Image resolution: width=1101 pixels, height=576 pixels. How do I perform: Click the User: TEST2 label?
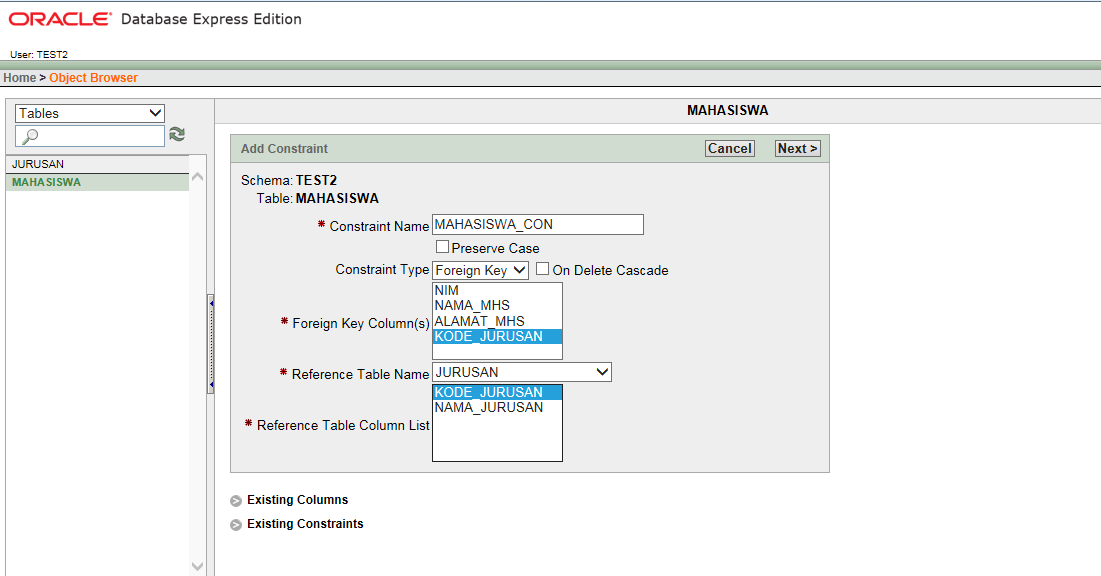pyautogui.click(x=39, y=55)
